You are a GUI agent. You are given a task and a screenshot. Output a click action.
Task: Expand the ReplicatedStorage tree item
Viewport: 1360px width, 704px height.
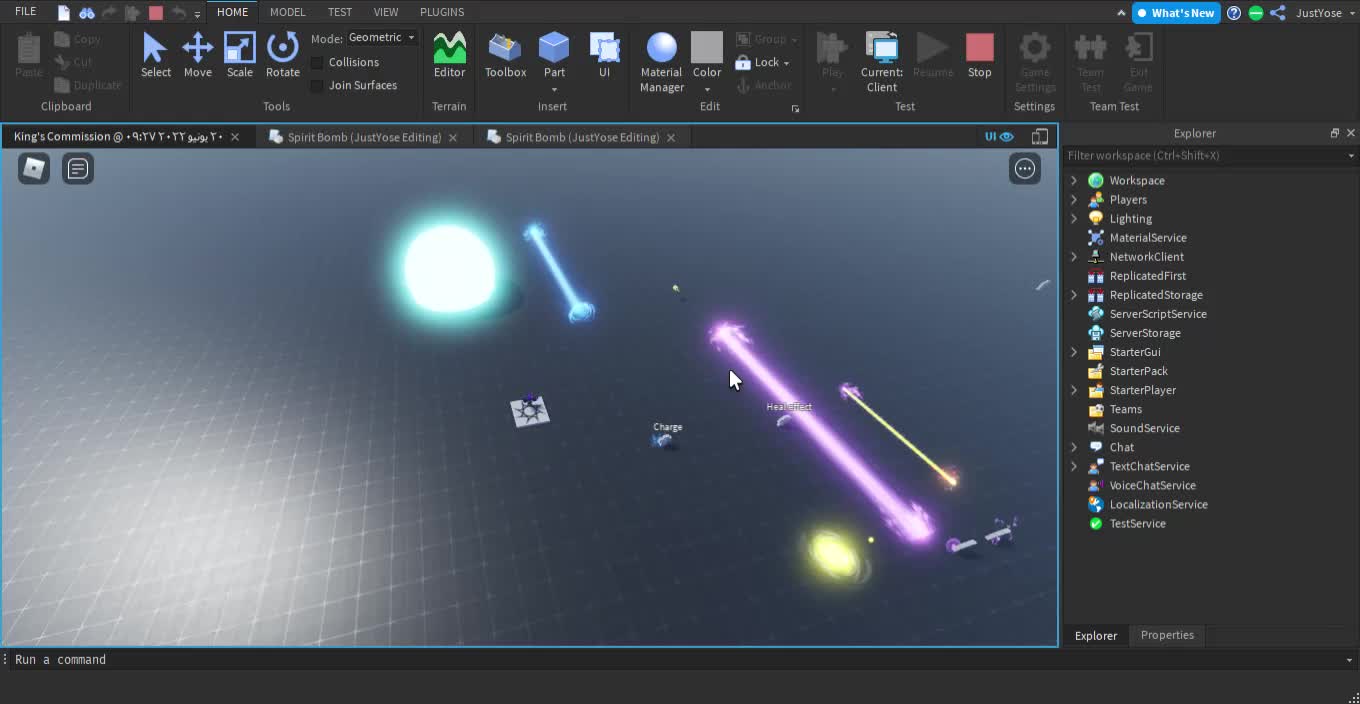[x=1073, y=294]
